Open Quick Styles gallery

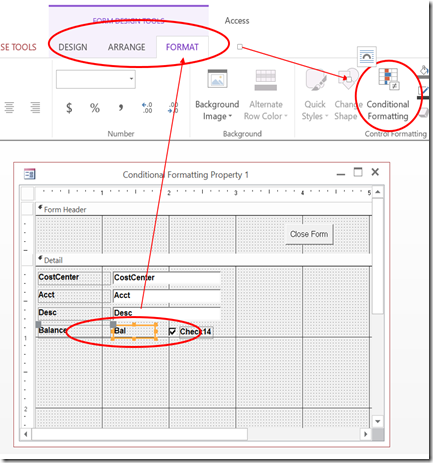point(315,96)
